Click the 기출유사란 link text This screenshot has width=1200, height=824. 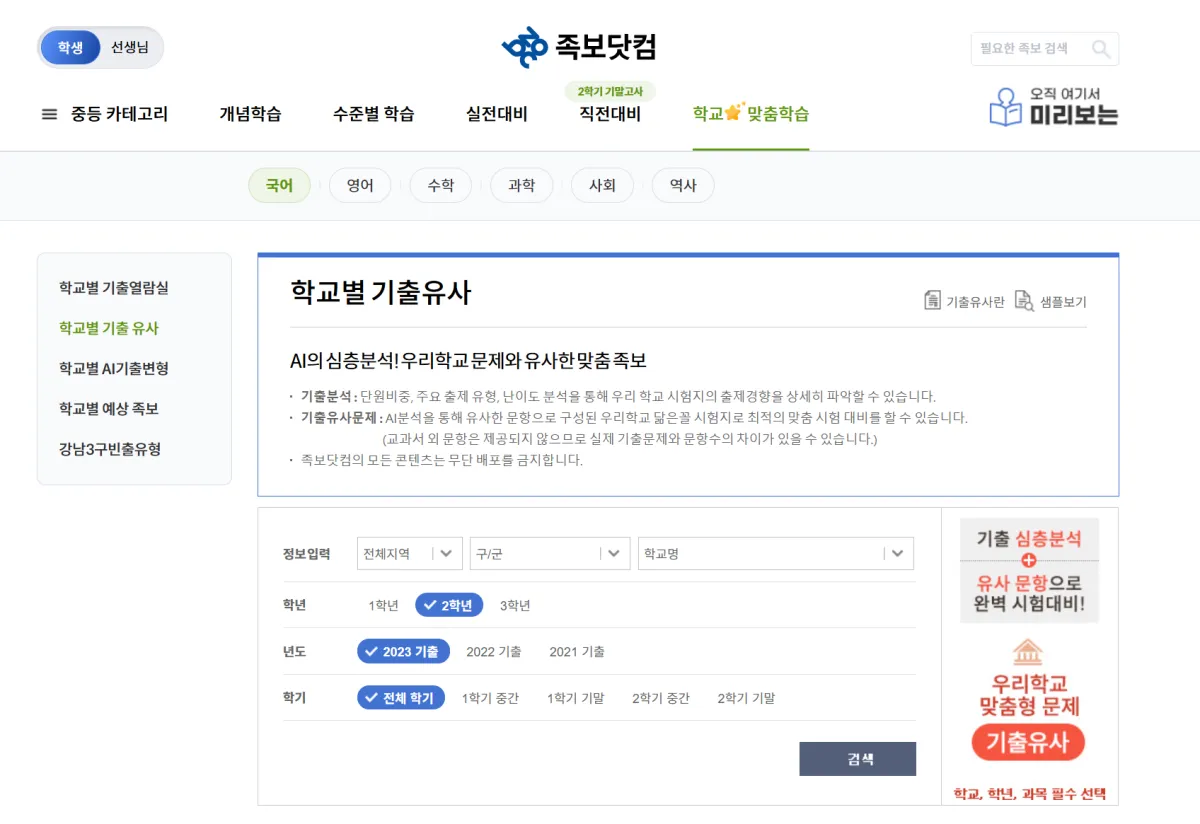[x=975, y=302]
